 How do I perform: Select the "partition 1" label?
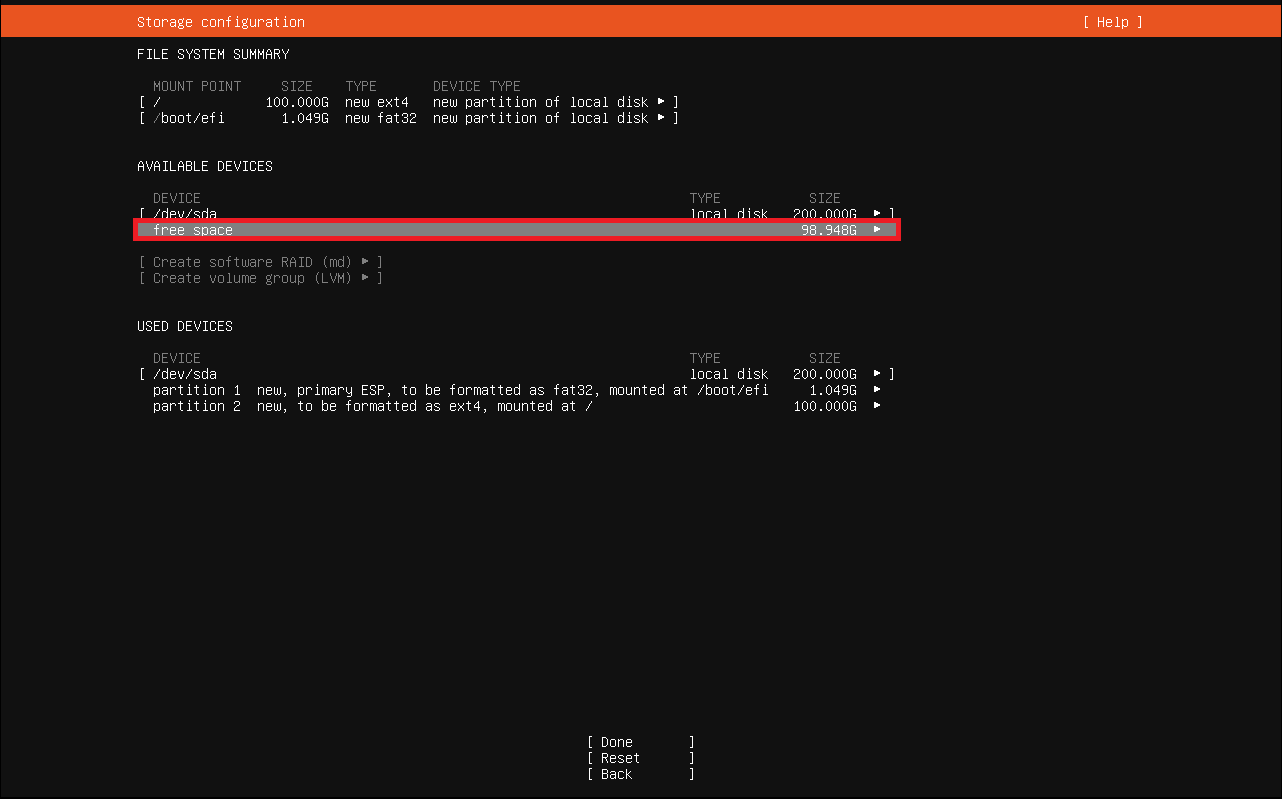tap(197, 390)
